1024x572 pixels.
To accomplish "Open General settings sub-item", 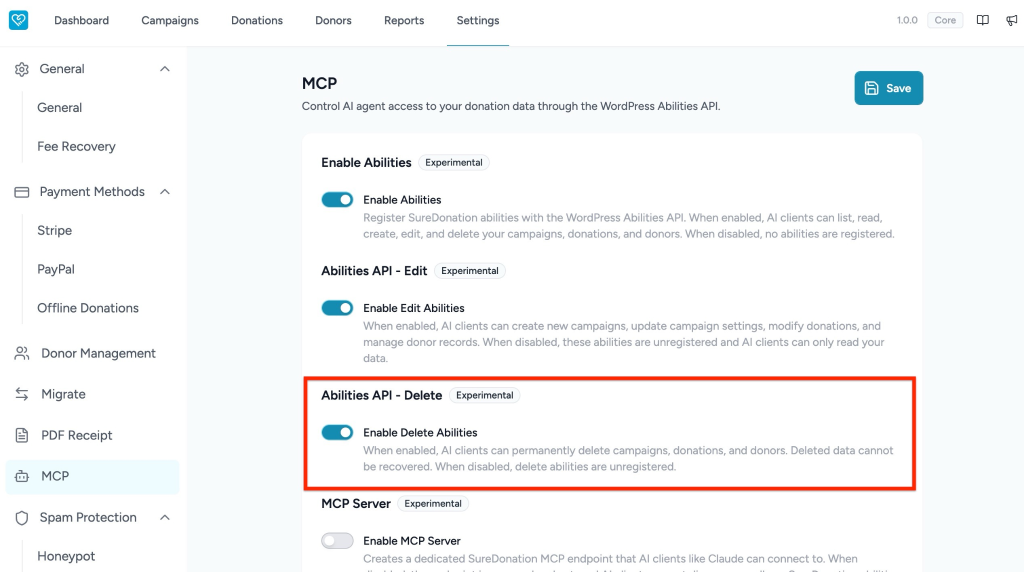I will click(59, 108).
